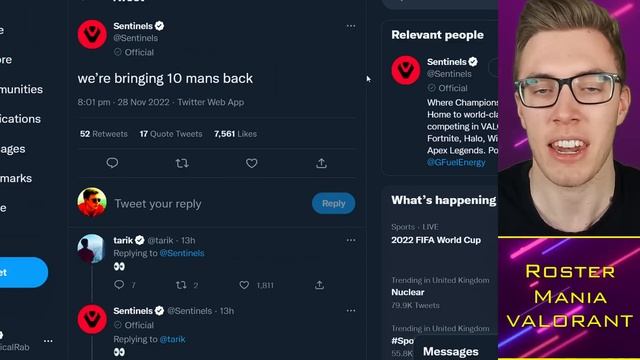Open account options next to profile name
Image resolution: width=640 pixels, height=360 pixels.
[48, 341]
